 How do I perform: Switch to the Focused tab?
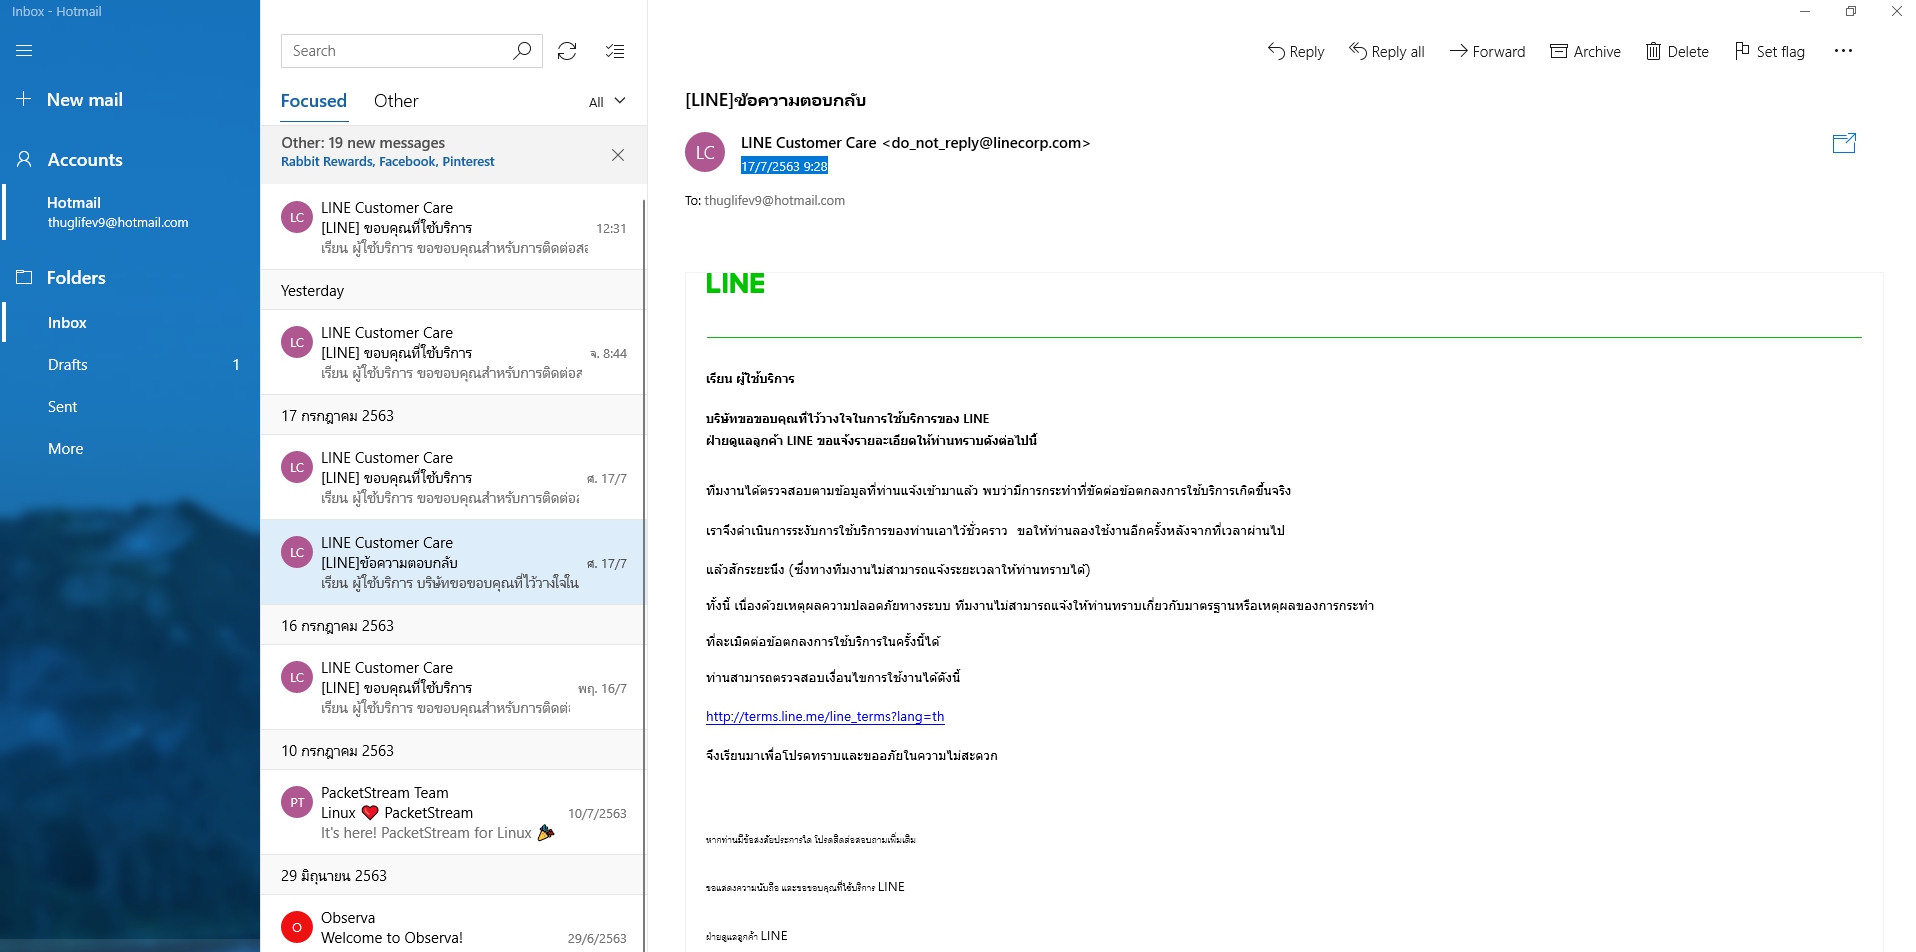coord(313,101)
